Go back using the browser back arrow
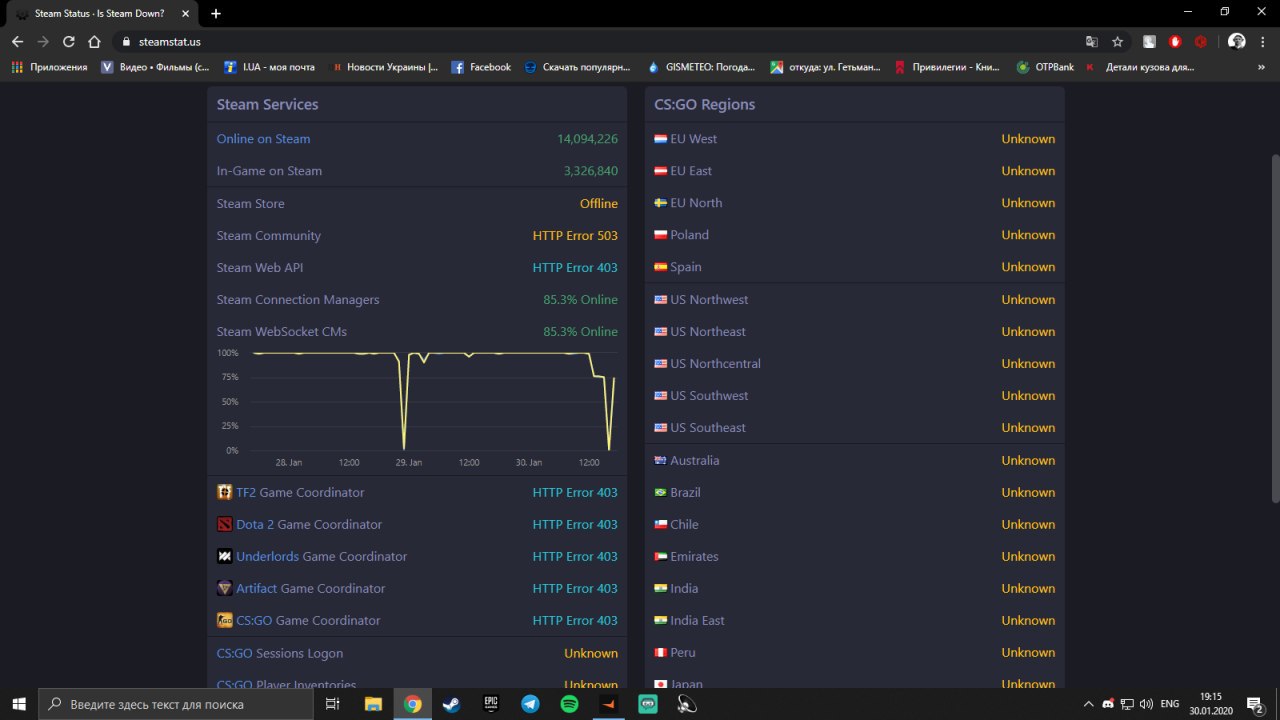1280x720 pixels. click(17, 42)
